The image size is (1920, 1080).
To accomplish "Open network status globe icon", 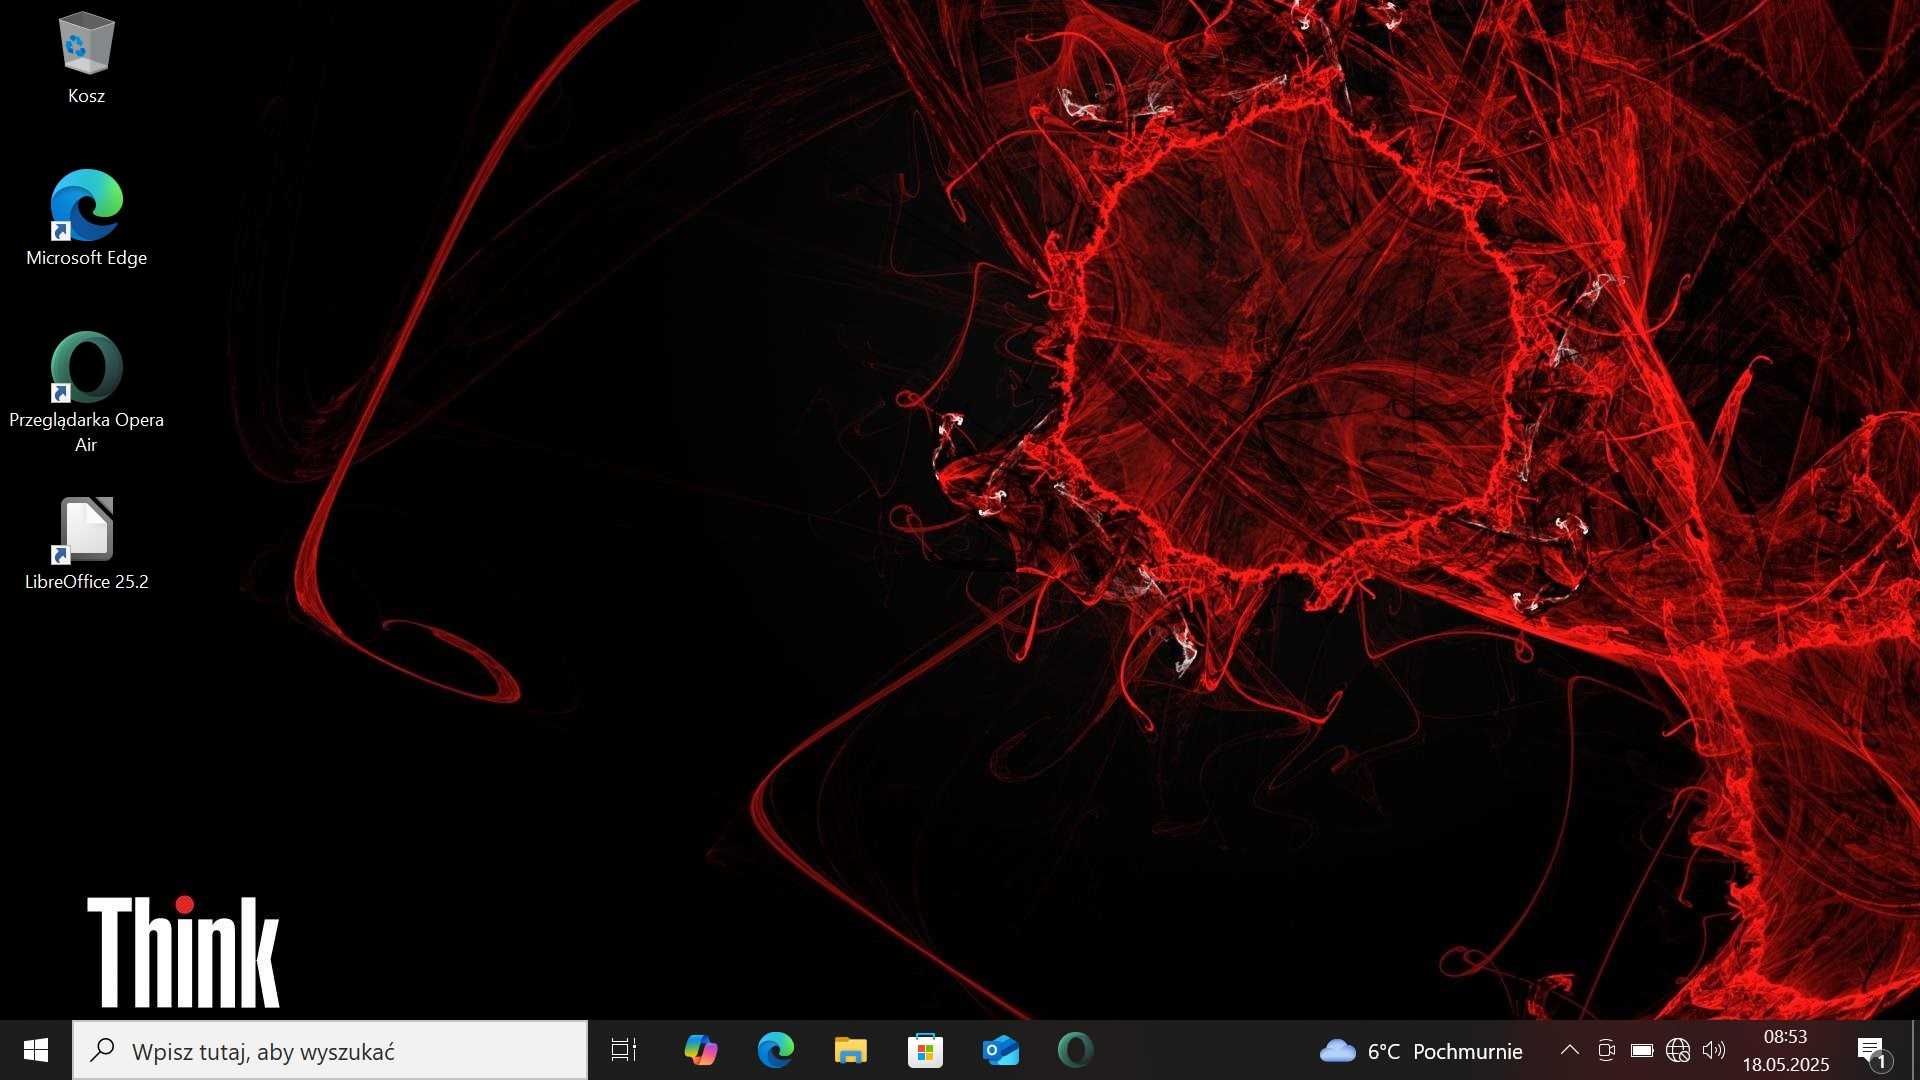I will click(x=1678, y=1050).
